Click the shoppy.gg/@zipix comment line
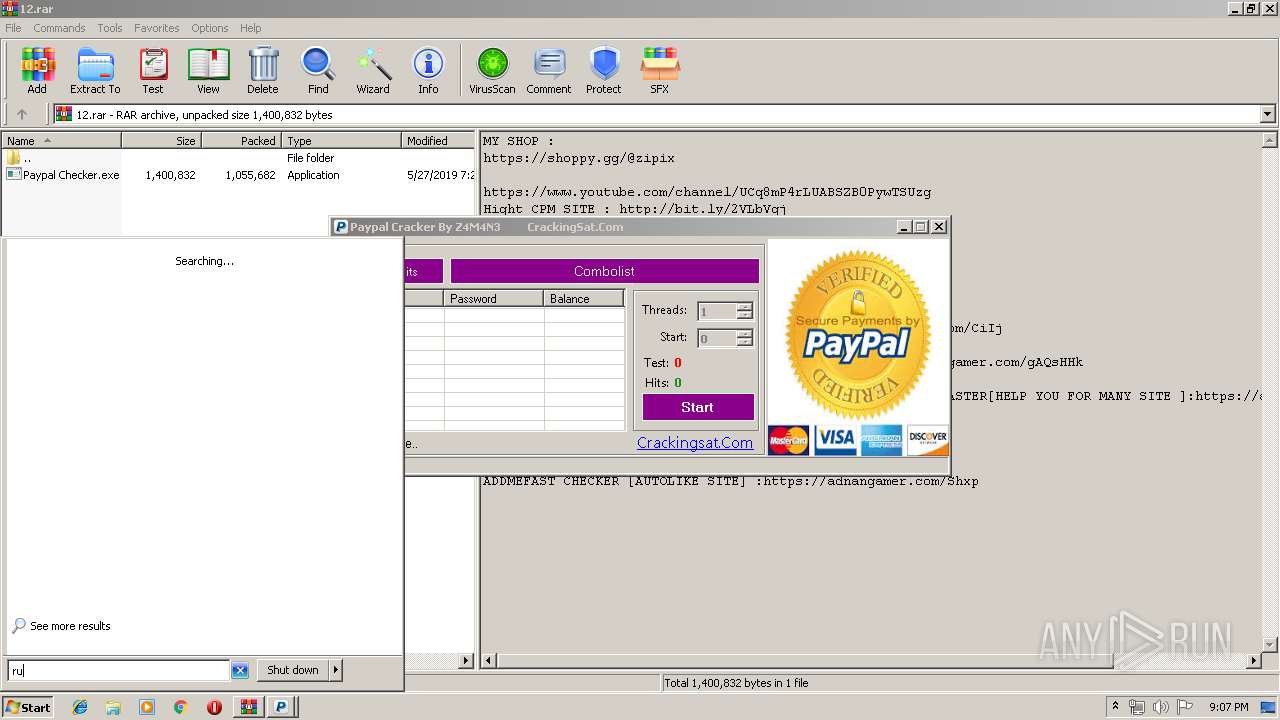The width and height of the screenshot is (1280, 720). click(579, 158)
